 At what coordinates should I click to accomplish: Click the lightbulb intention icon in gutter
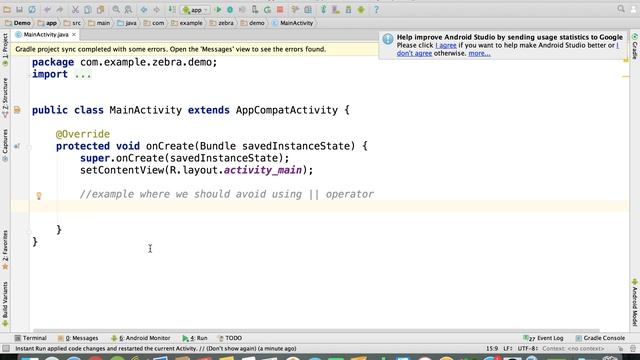coord(39,196)
